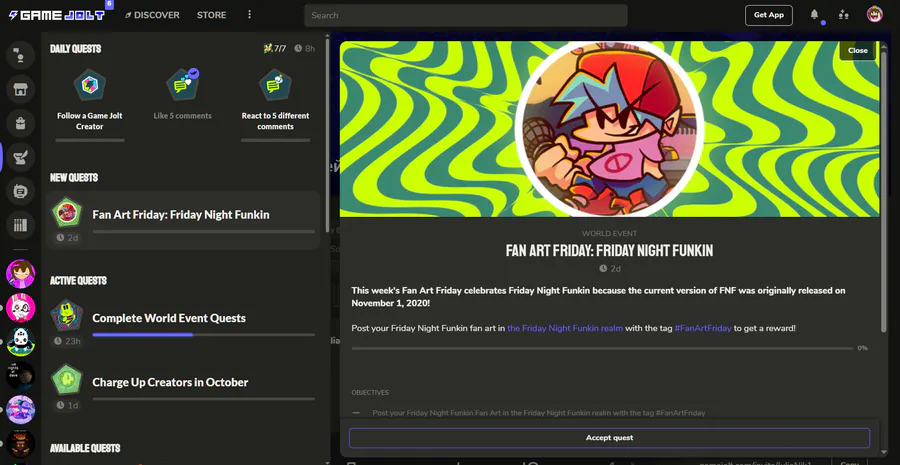Click the Complete World Event Quests progress bar
The image size is (900, 465).
point(203,335)
